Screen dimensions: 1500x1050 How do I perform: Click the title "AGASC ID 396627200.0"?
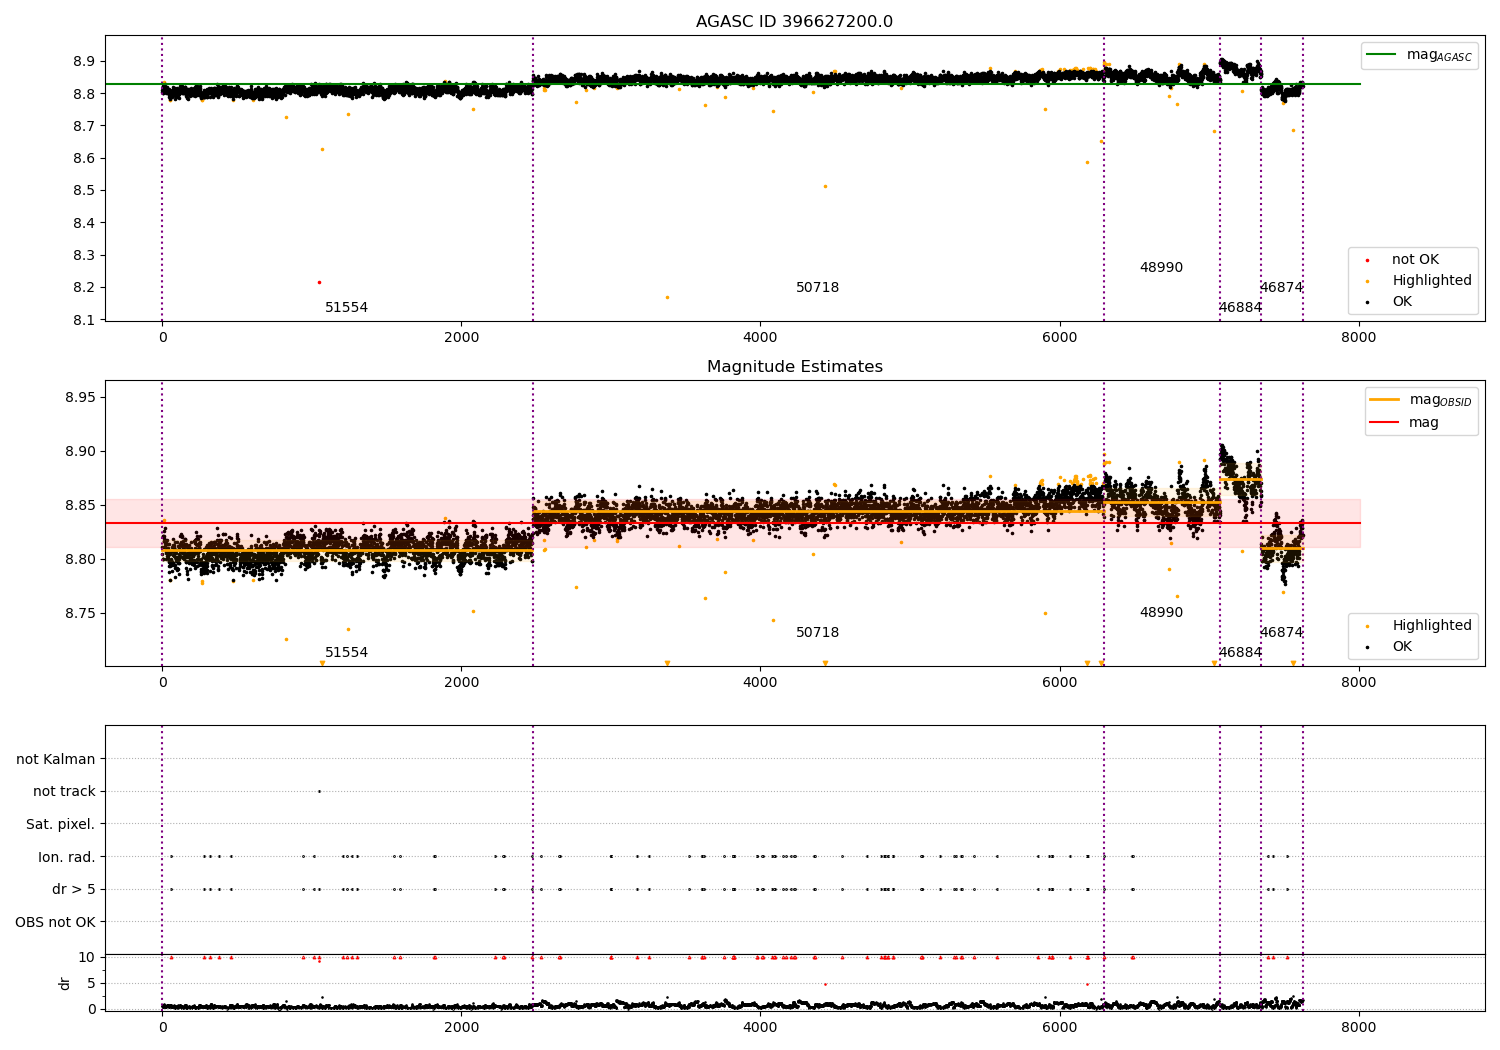[794, 22]
